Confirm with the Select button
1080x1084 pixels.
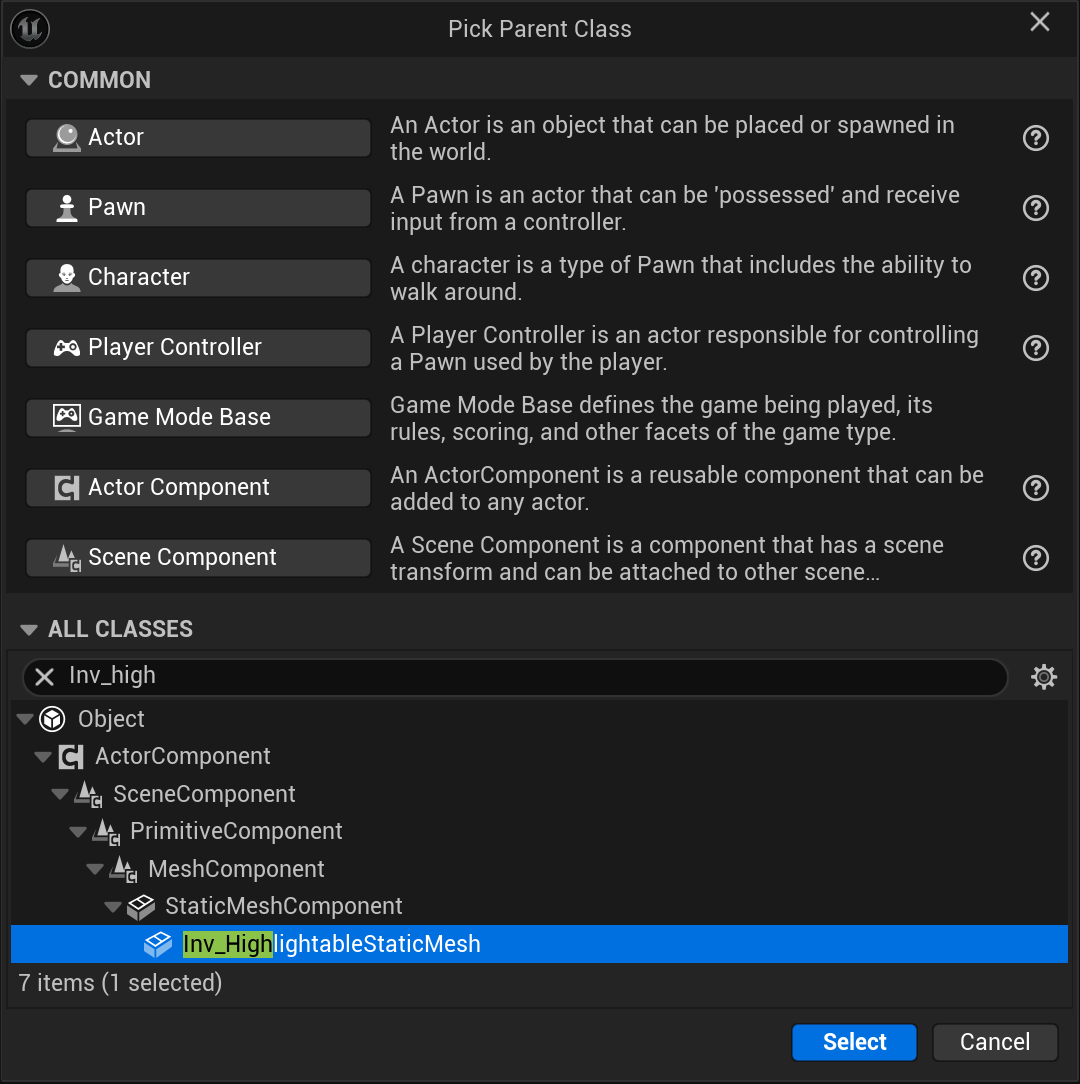click(854, 1042)
